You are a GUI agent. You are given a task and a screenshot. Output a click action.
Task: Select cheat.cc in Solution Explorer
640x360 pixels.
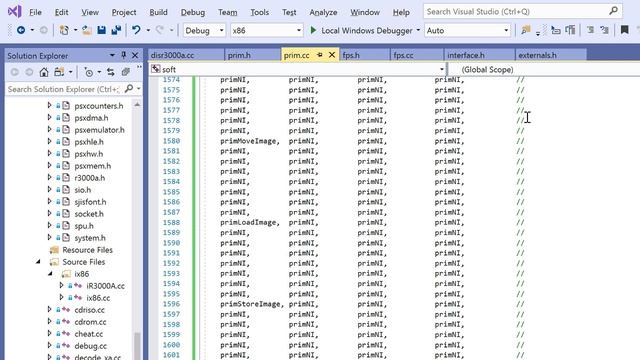[x=89, y=333]
